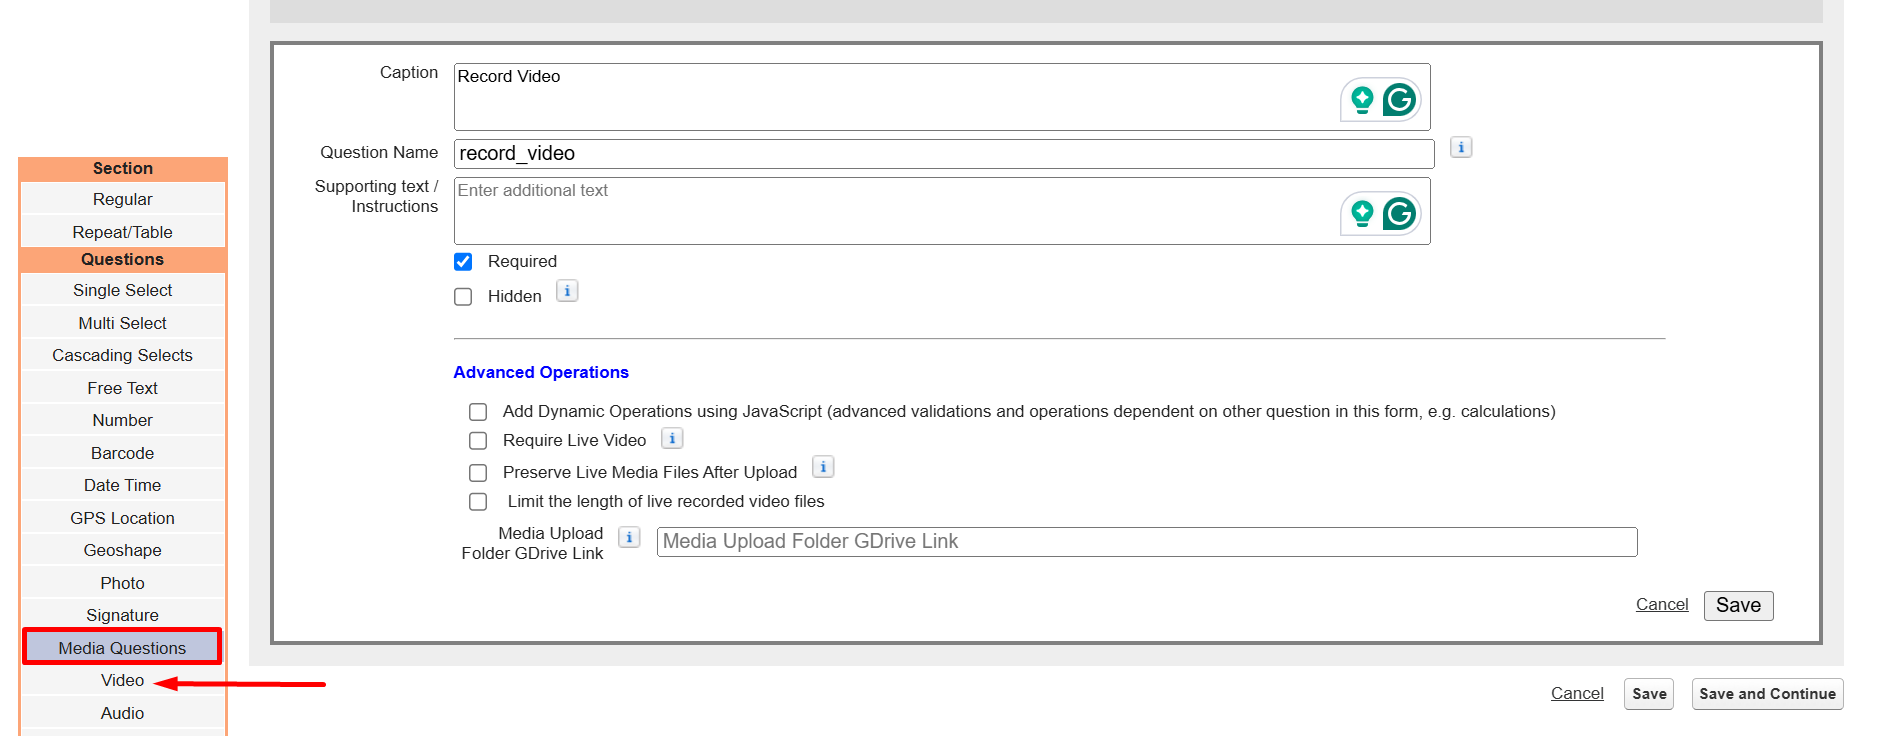
Task: Click the Grammarly icon in the Caption field
Action: 1399,100
